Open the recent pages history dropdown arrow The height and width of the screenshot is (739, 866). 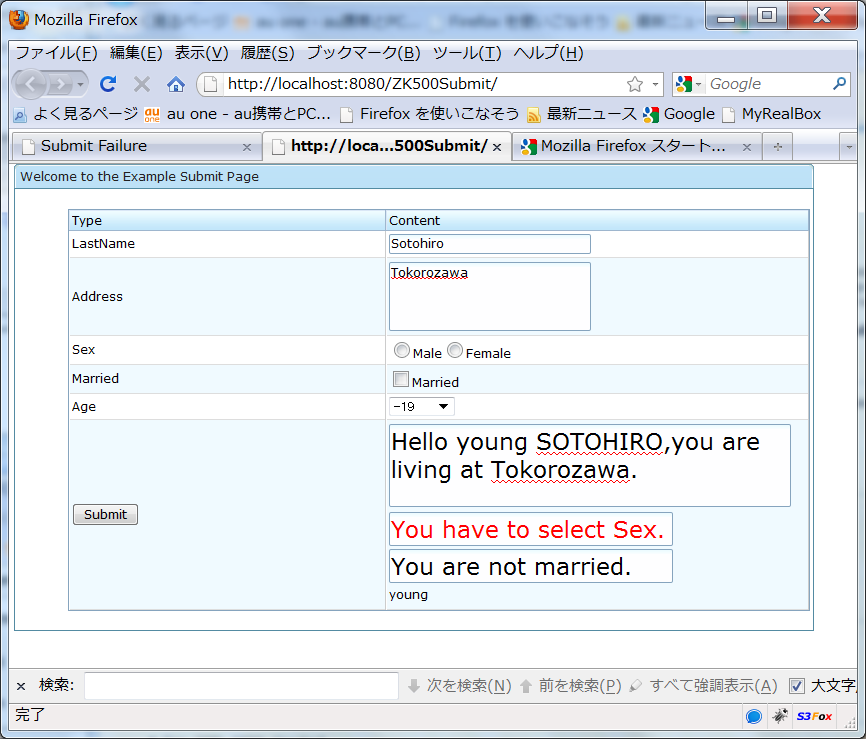click(81, 84)
